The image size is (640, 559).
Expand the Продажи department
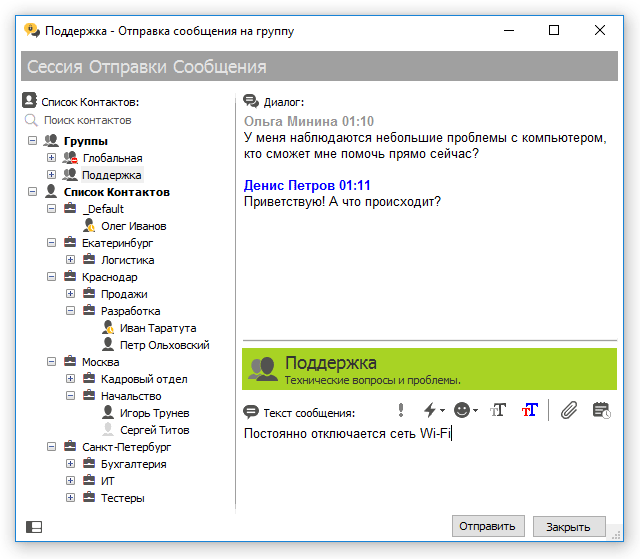pyautogui.click(x=71, y=293)
